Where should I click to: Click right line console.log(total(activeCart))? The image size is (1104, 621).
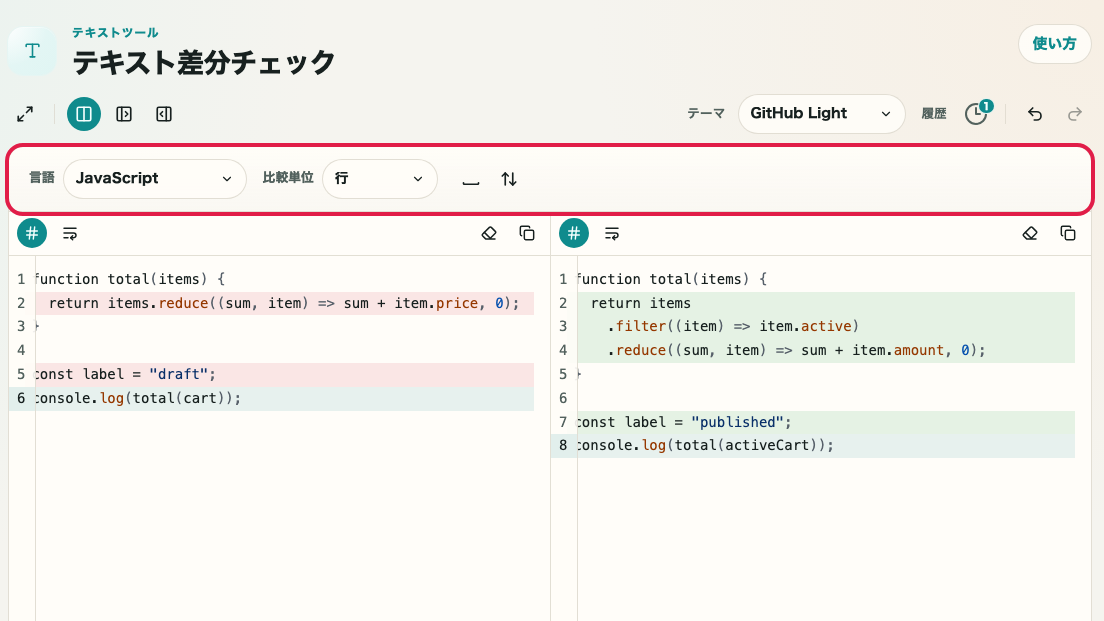[826, 446]
